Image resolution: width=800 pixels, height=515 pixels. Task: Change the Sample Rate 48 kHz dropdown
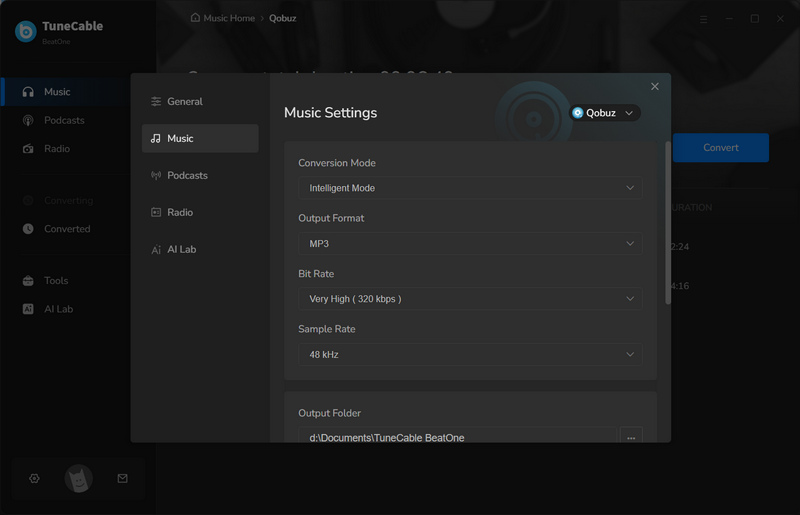point(469,354)
